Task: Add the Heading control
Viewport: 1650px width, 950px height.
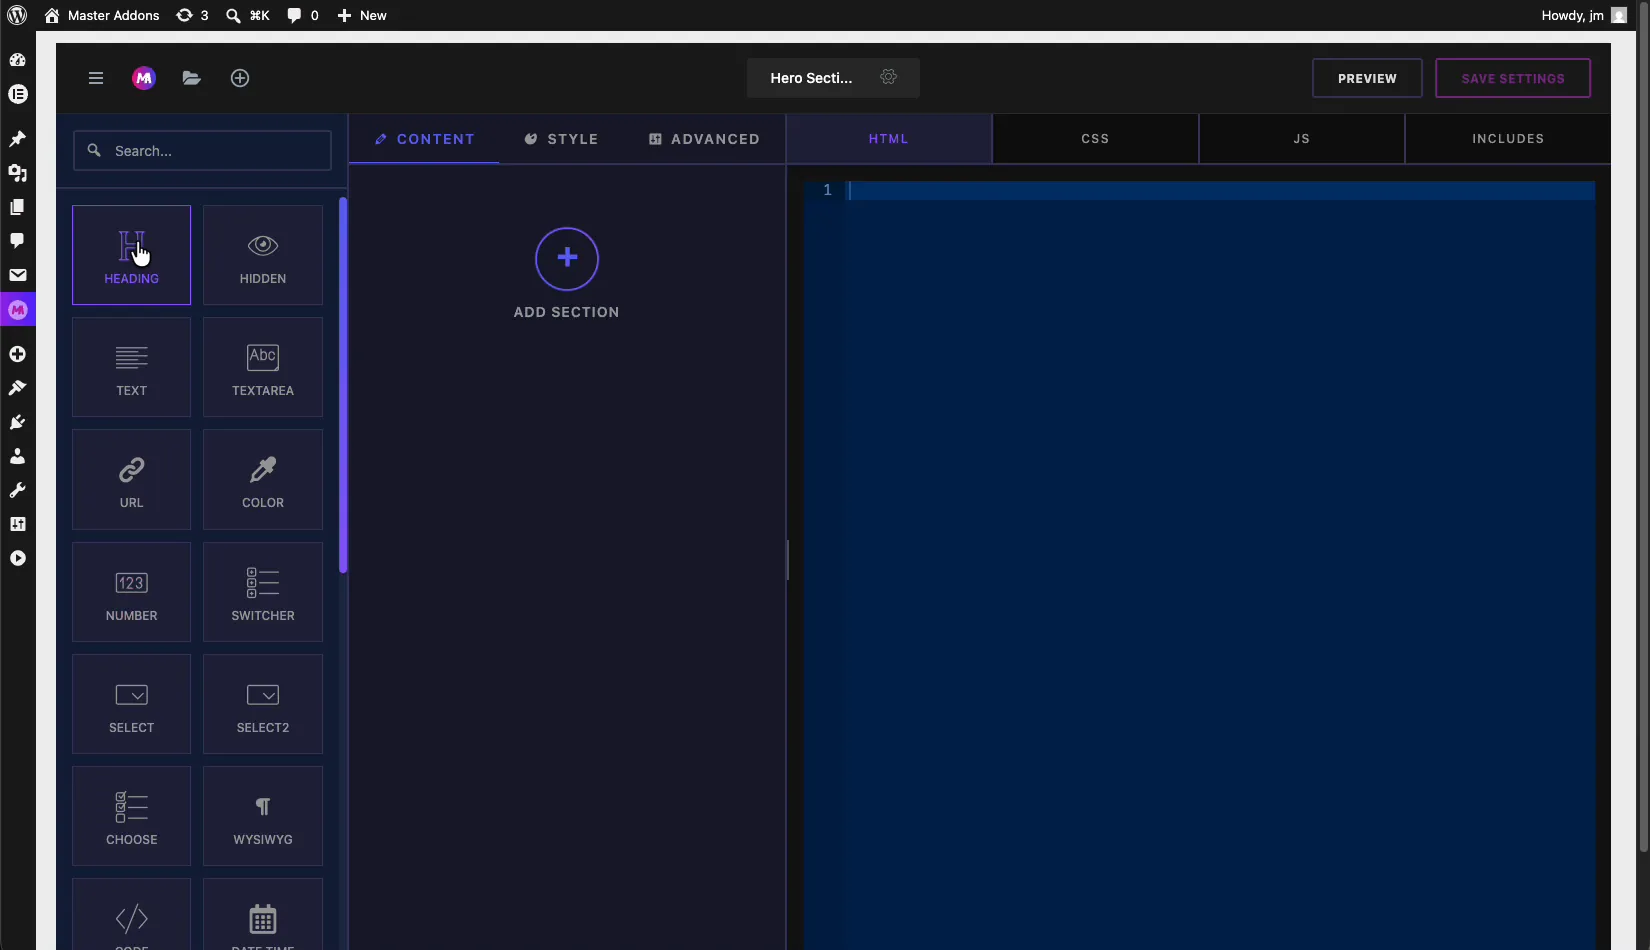Action: [x=131, y=255]
